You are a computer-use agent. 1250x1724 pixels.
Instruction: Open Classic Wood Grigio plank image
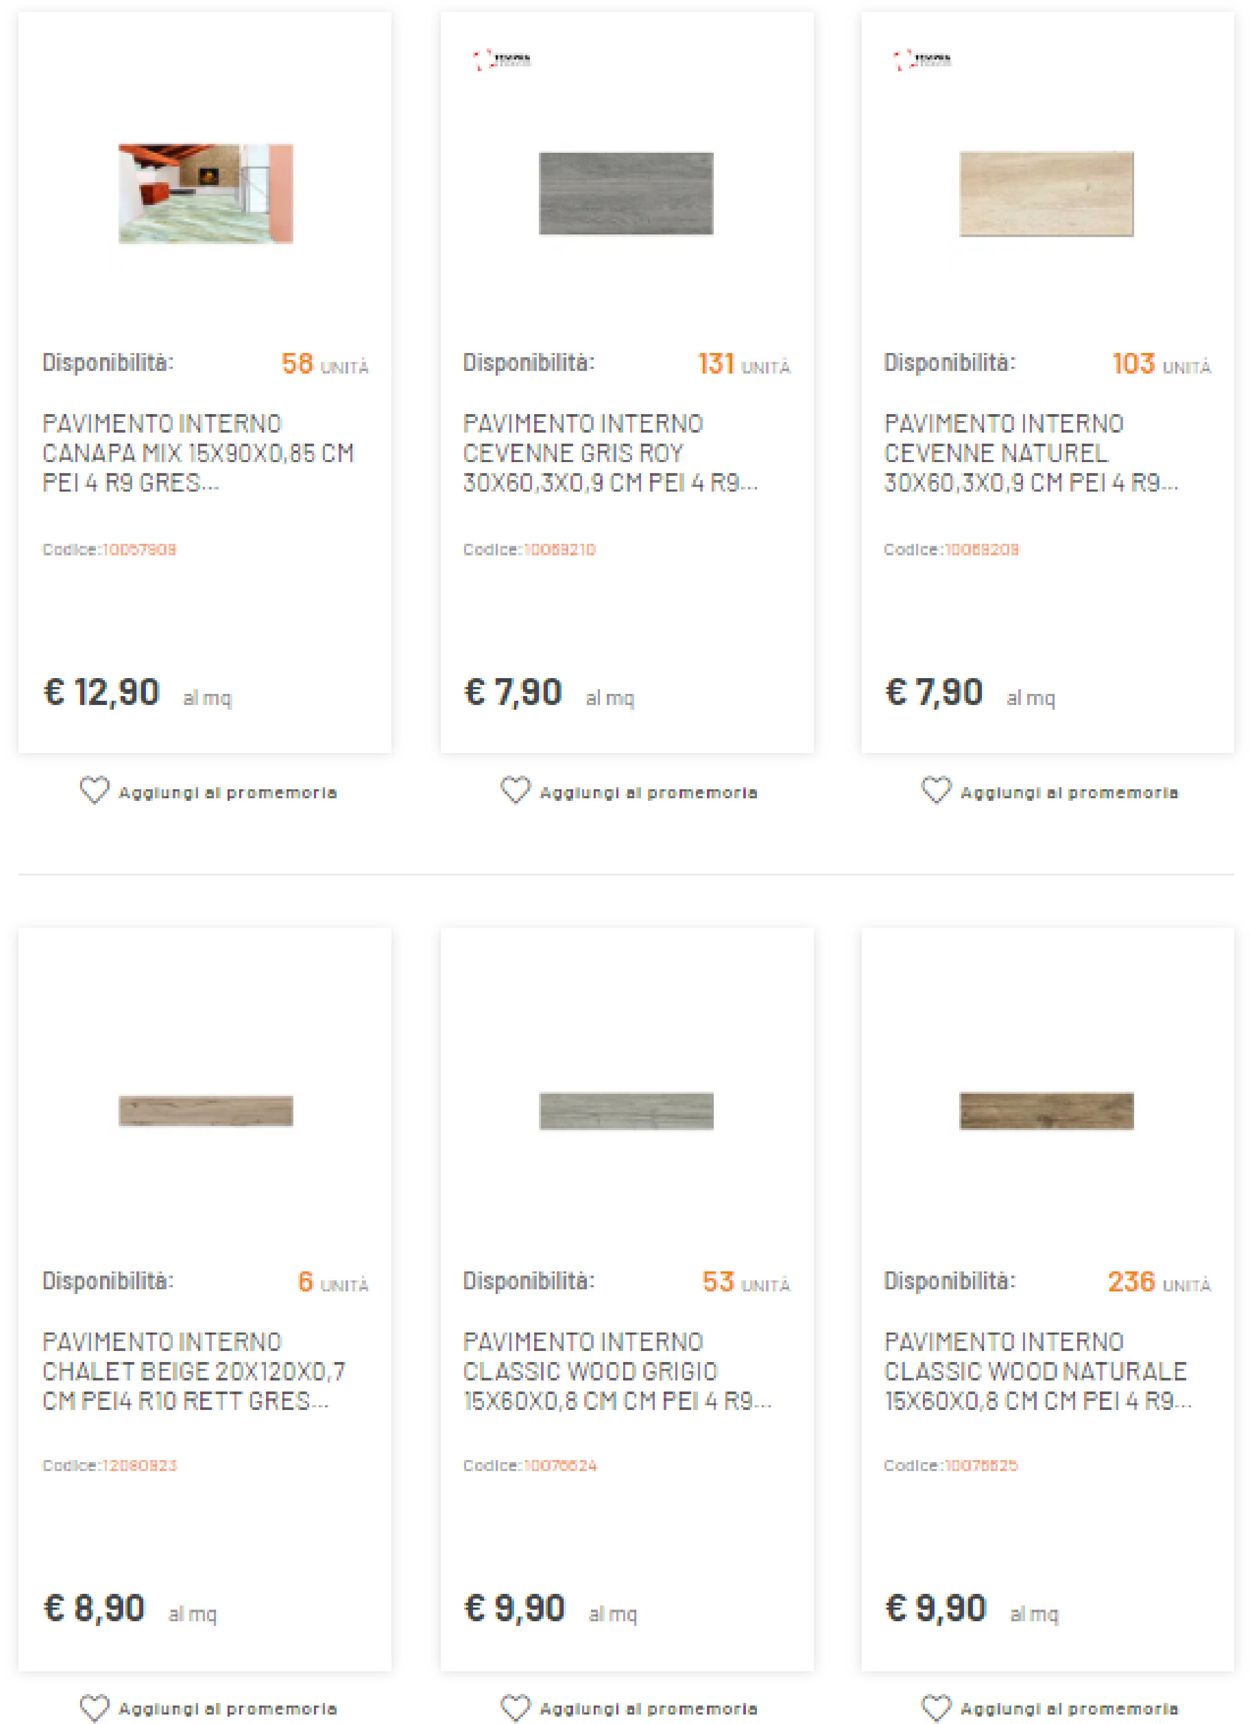coord(626,1110)
